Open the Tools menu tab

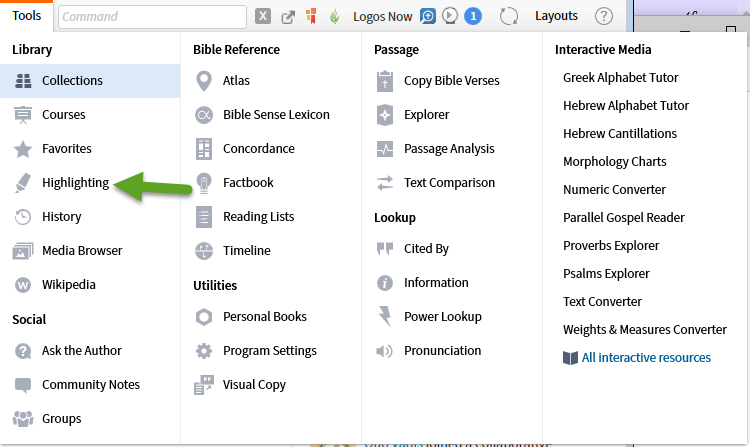(x=27, y=16)
